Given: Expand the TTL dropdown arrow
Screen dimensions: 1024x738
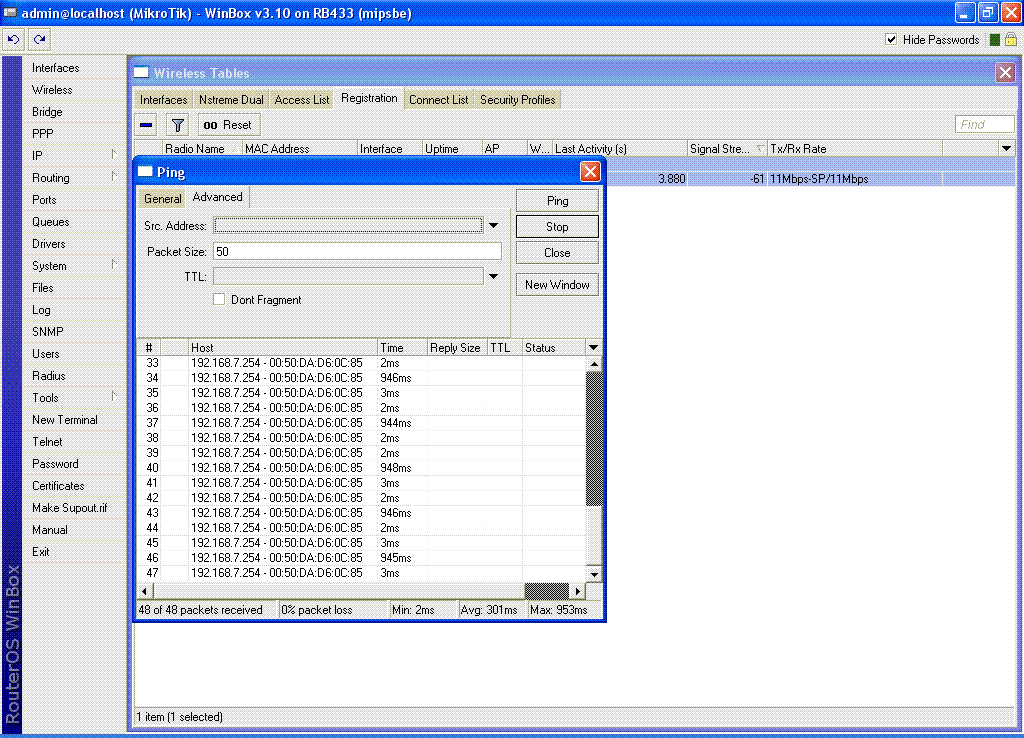Looking at the screenshot, I should click(494, 276).
